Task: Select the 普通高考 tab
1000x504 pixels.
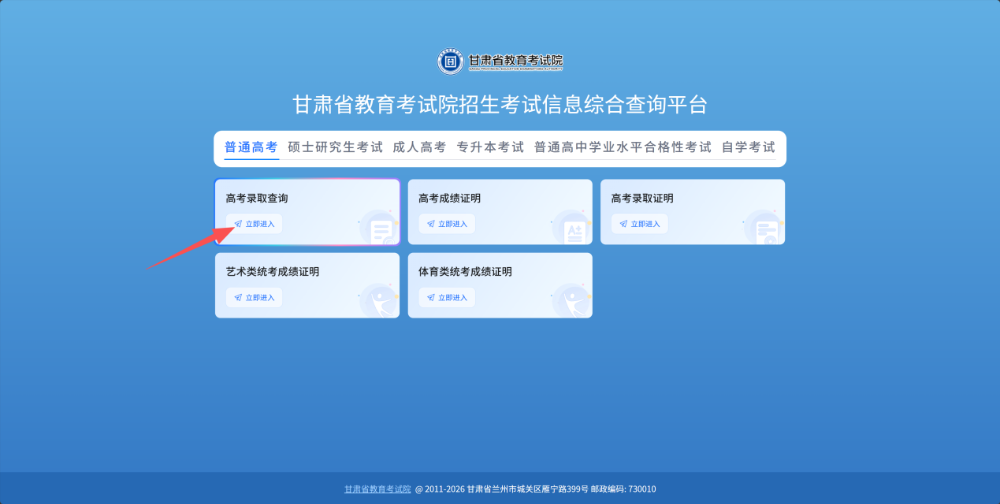Action: tap(251, 147)
